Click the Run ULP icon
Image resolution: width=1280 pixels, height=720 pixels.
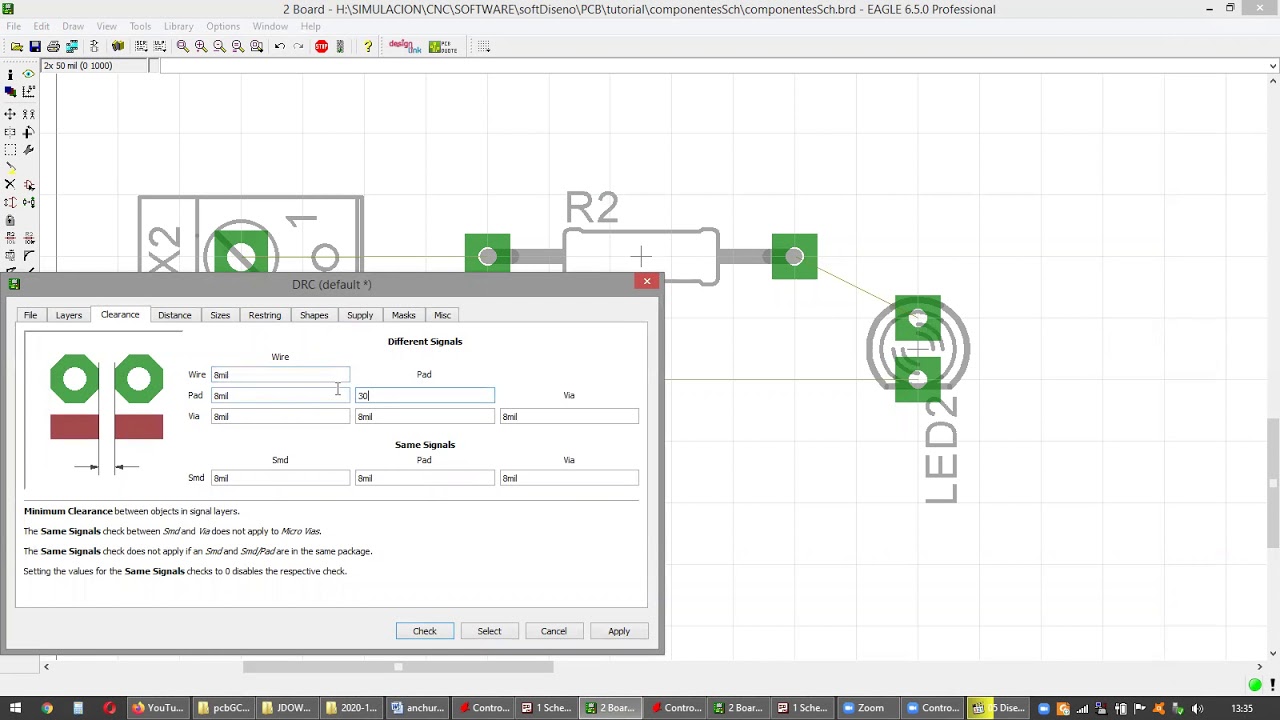pos(160,47)
